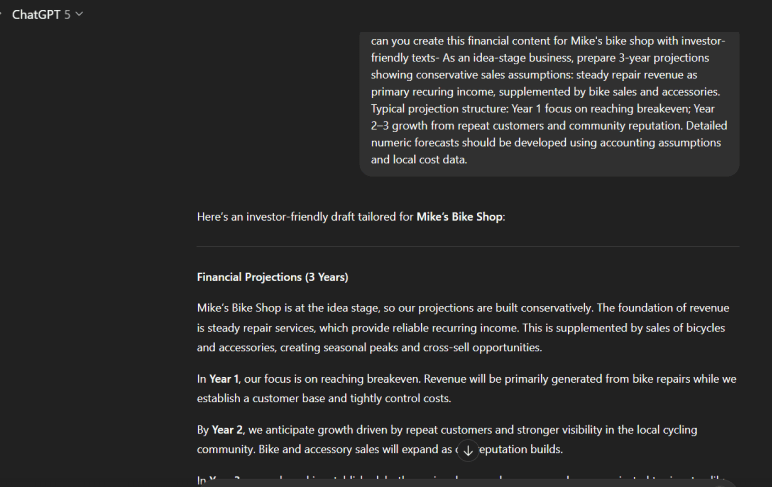Click the bold "Year 1" text
This screenshot has width=772, height=487.
pos(224,379)
